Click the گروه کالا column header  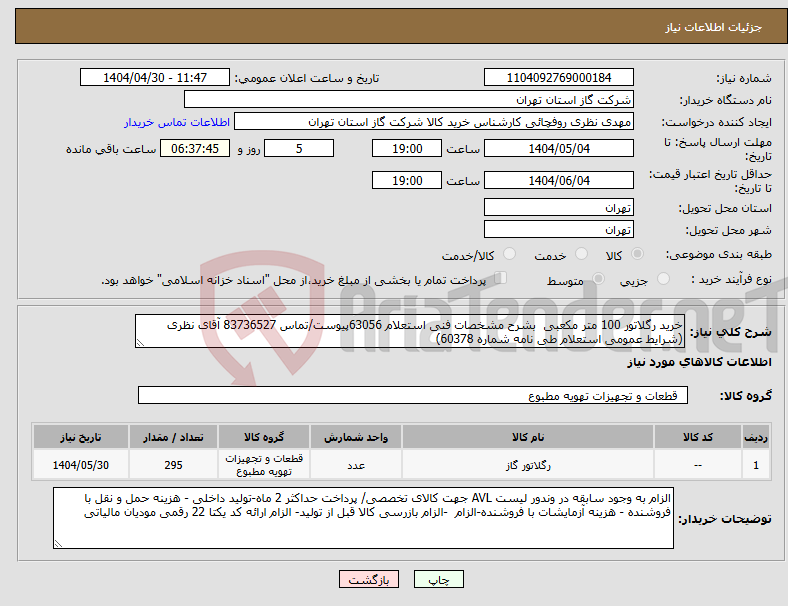click(264, 437)
